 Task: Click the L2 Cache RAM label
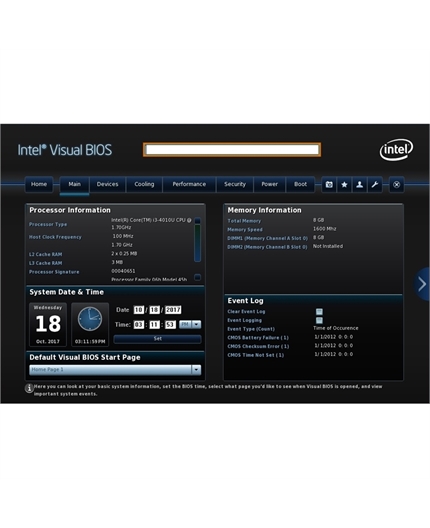45,254
